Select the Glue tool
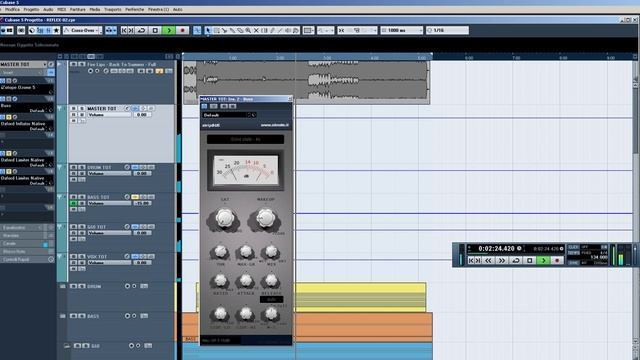Image resolution: width=640 pixels, height=360 pixels. pyautogui.click(x=232, y=30)
